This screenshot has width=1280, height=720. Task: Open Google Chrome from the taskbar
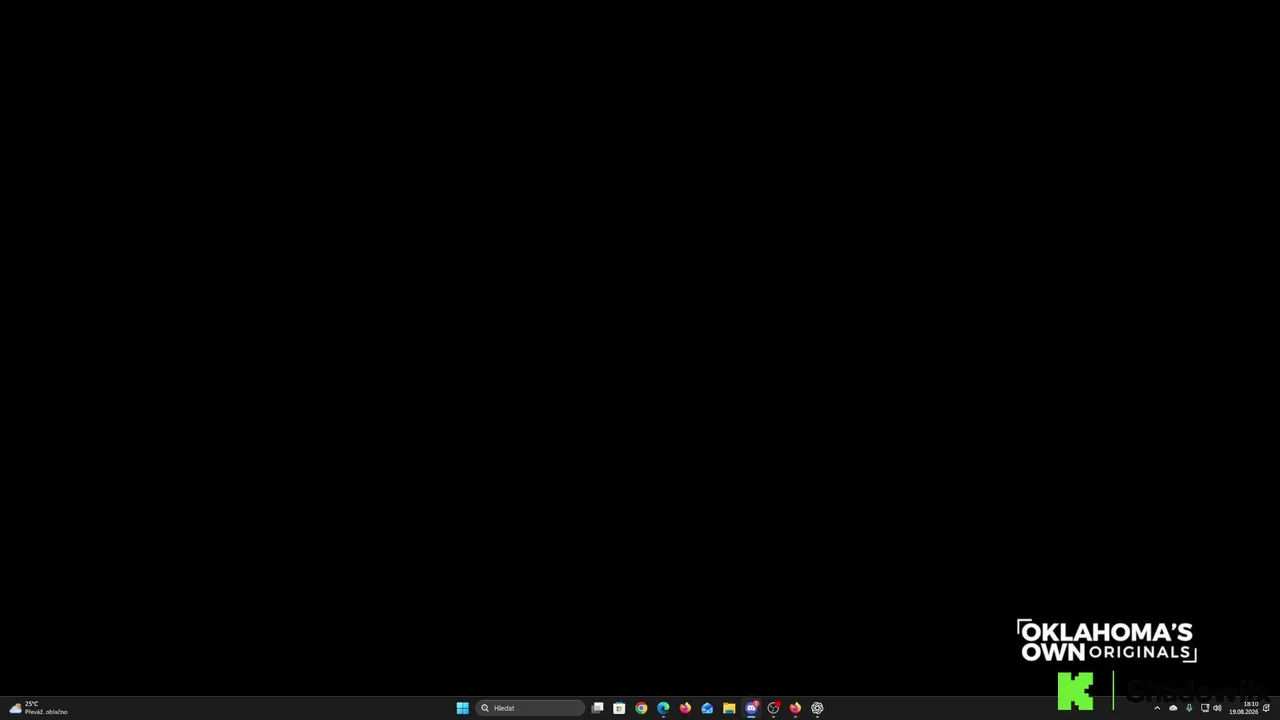(641, 708)
